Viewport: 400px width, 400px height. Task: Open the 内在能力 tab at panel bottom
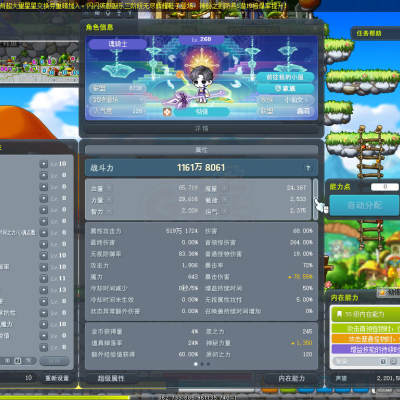pyautogui.click(x=291, y=378)
